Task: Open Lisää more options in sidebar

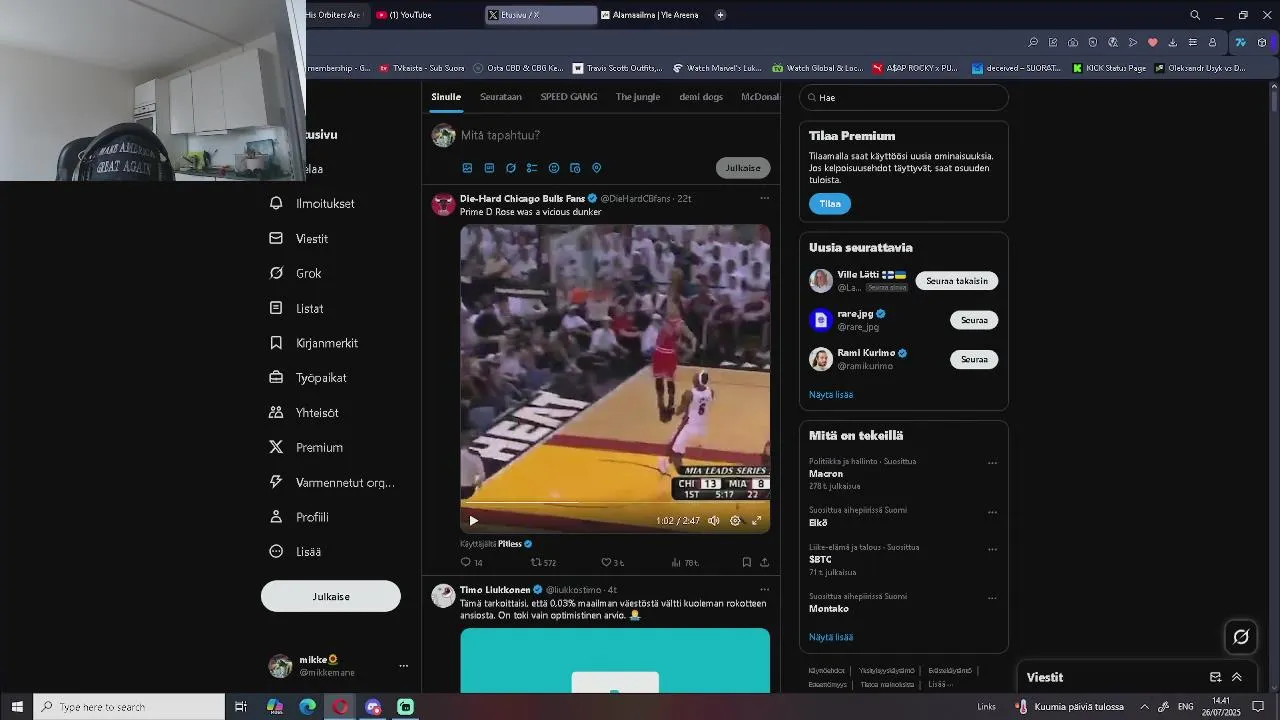Action: point(296,552)
